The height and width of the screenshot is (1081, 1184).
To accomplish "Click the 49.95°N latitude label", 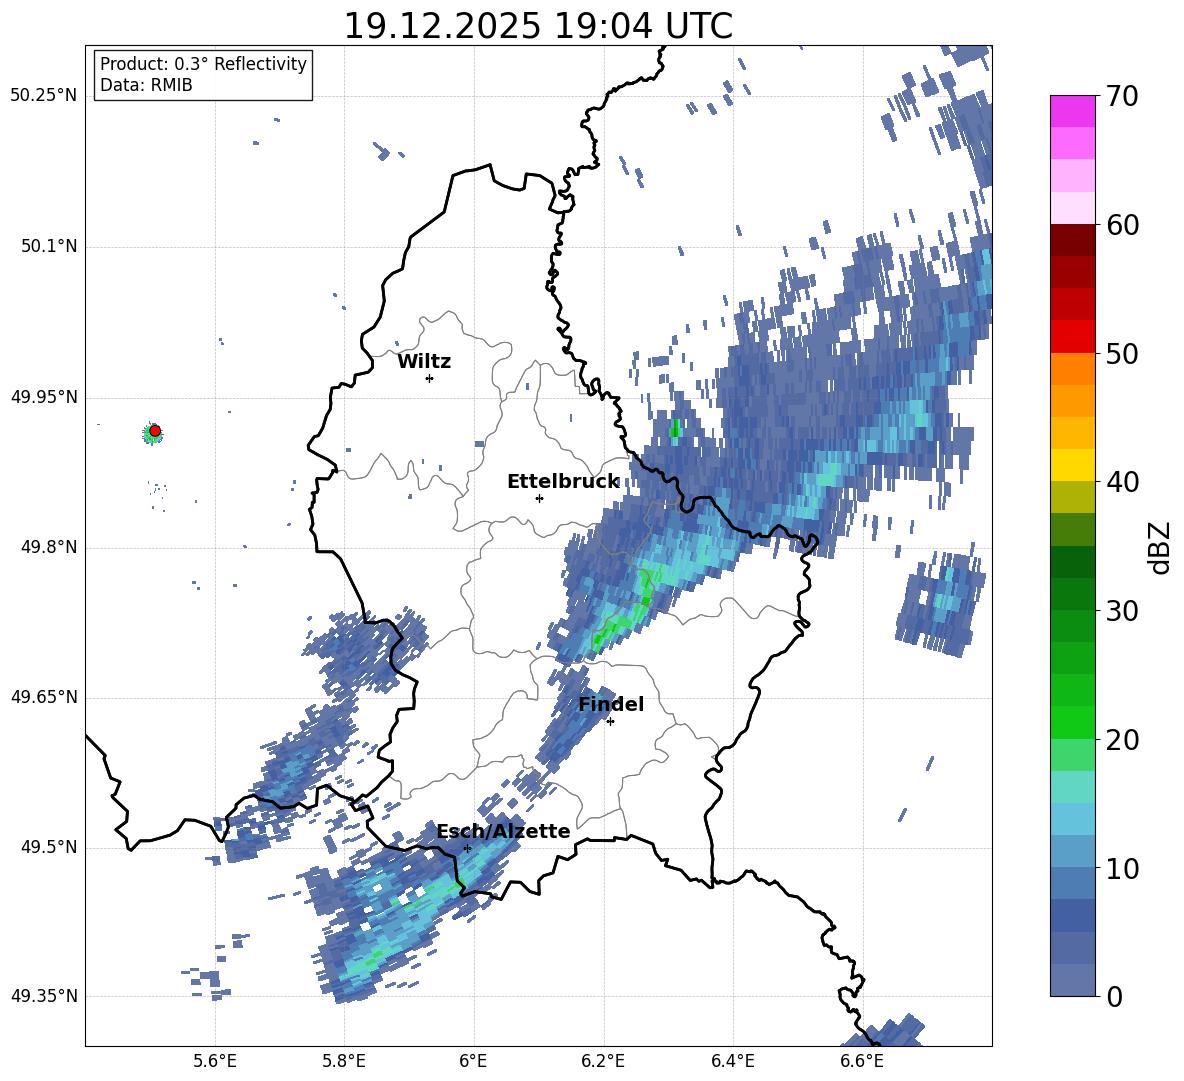I will (x=44, y=397).
